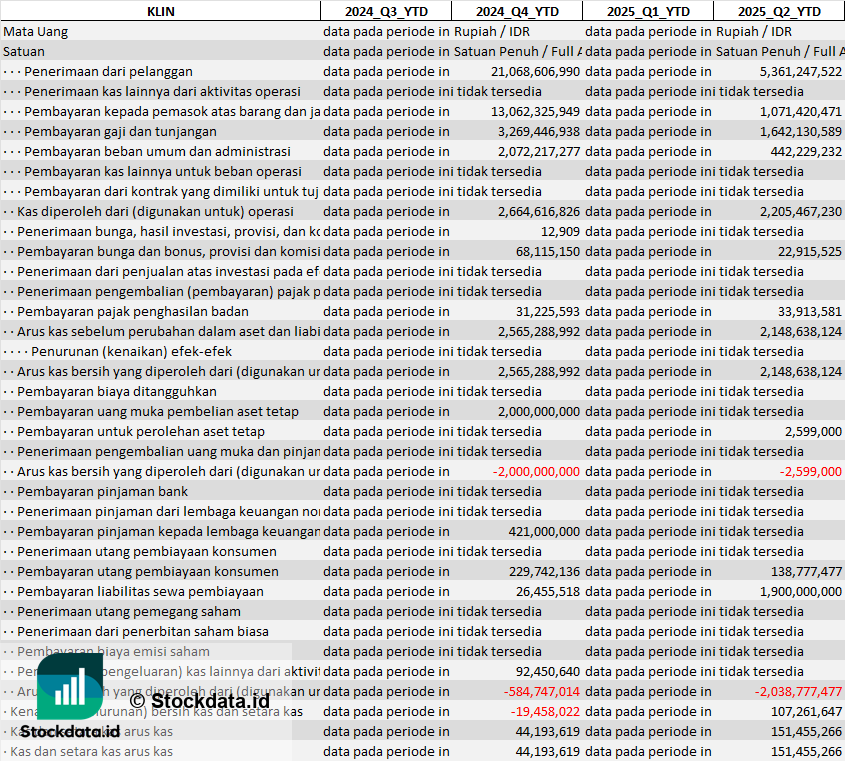
Task: Select value 2,599,000 in black
Action: tap(813, 431)
